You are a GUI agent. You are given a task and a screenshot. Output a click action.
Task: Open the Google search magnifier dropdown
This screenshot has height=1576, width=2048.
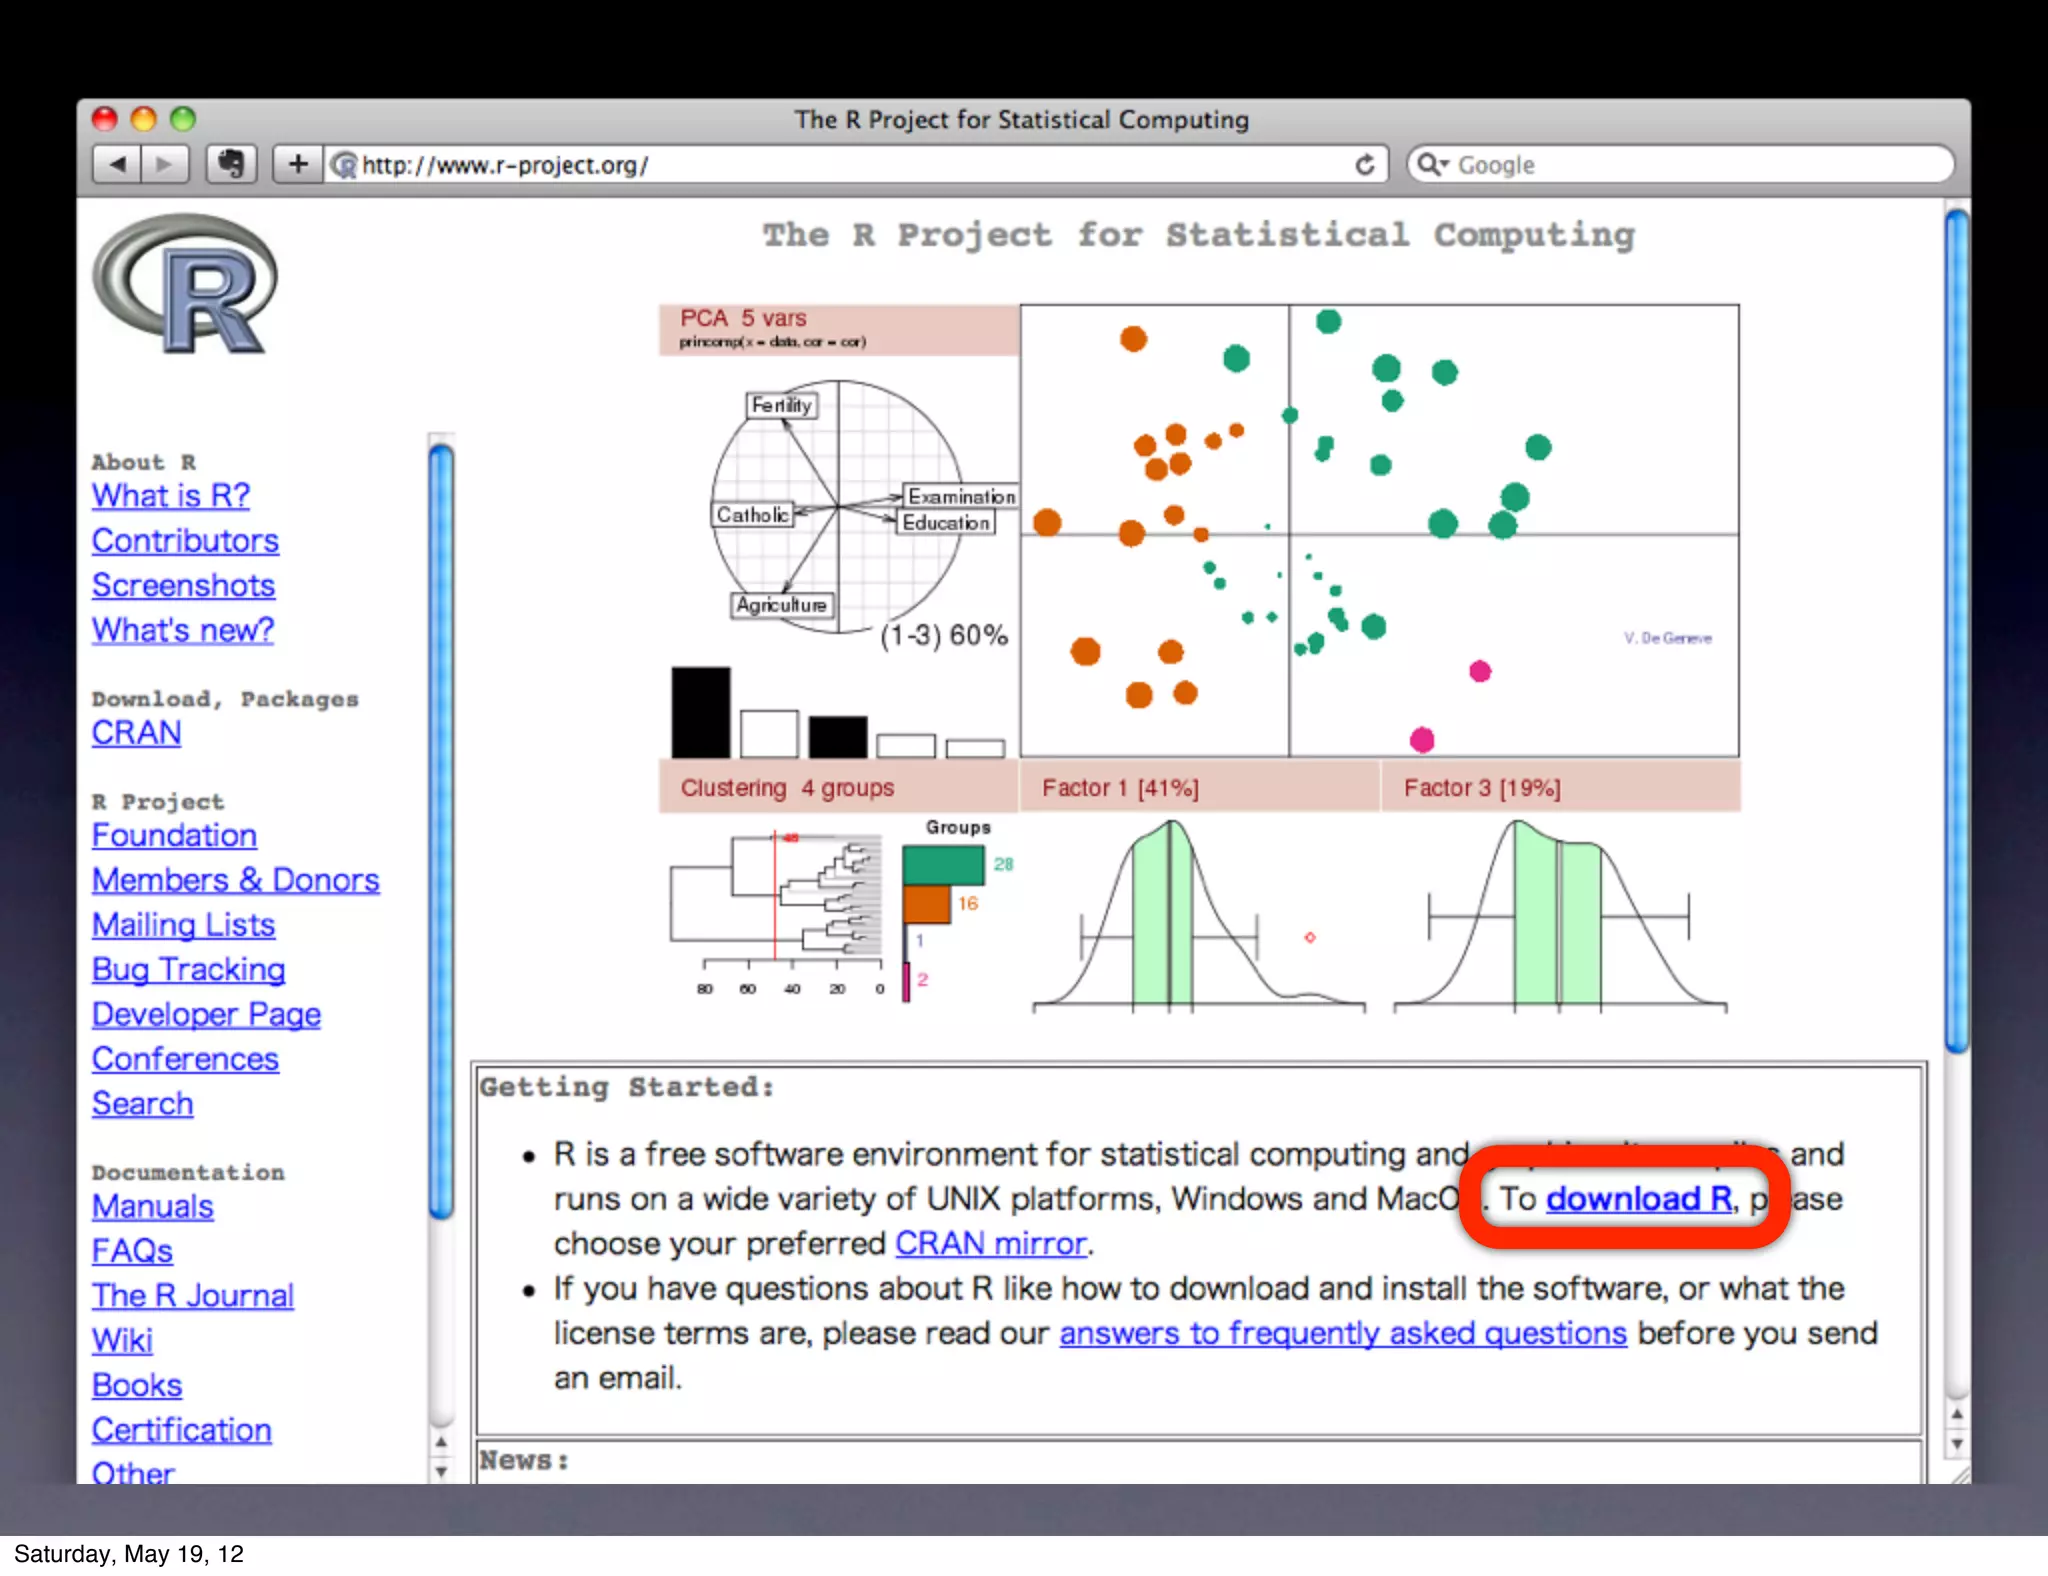(x=1432, y=164)
